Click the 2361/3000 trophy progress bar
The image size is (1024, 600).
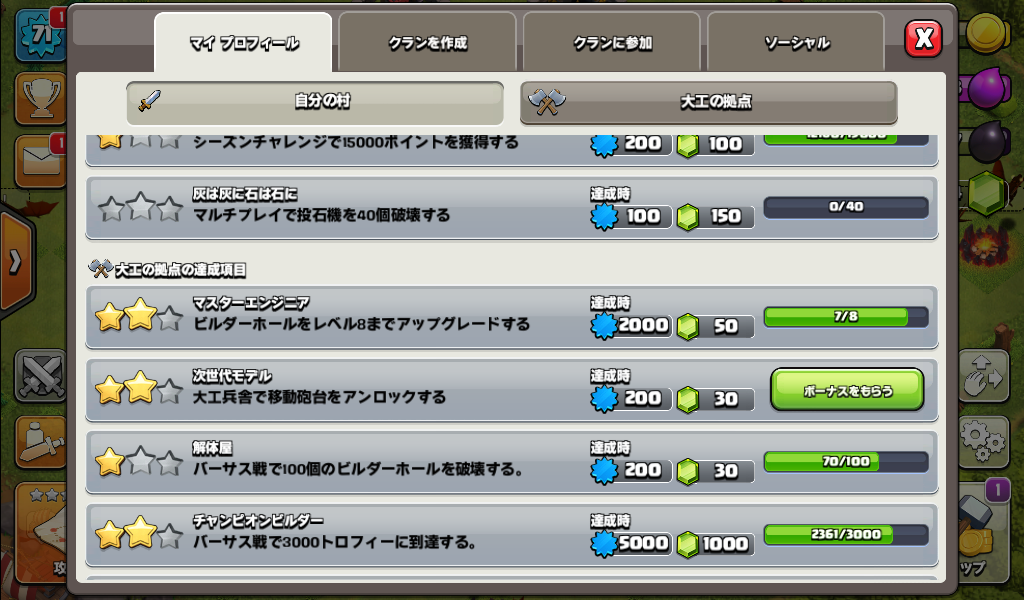coord(846,535)
